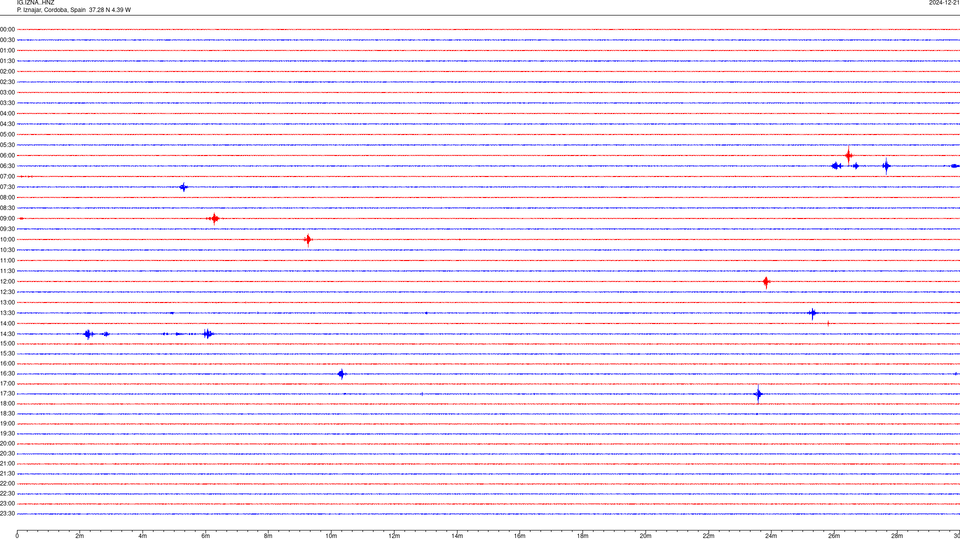Select the 06:00 trace time label
Viewport: 960px width, 540px height.
tap(7, 156)
